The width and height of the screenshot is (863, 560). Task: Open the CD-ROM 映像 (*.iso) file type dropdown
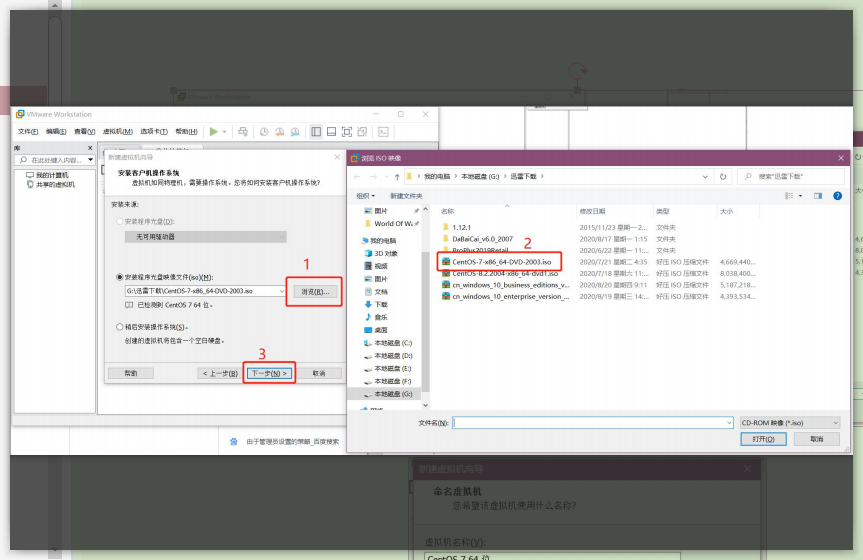[x=789, y=423]
